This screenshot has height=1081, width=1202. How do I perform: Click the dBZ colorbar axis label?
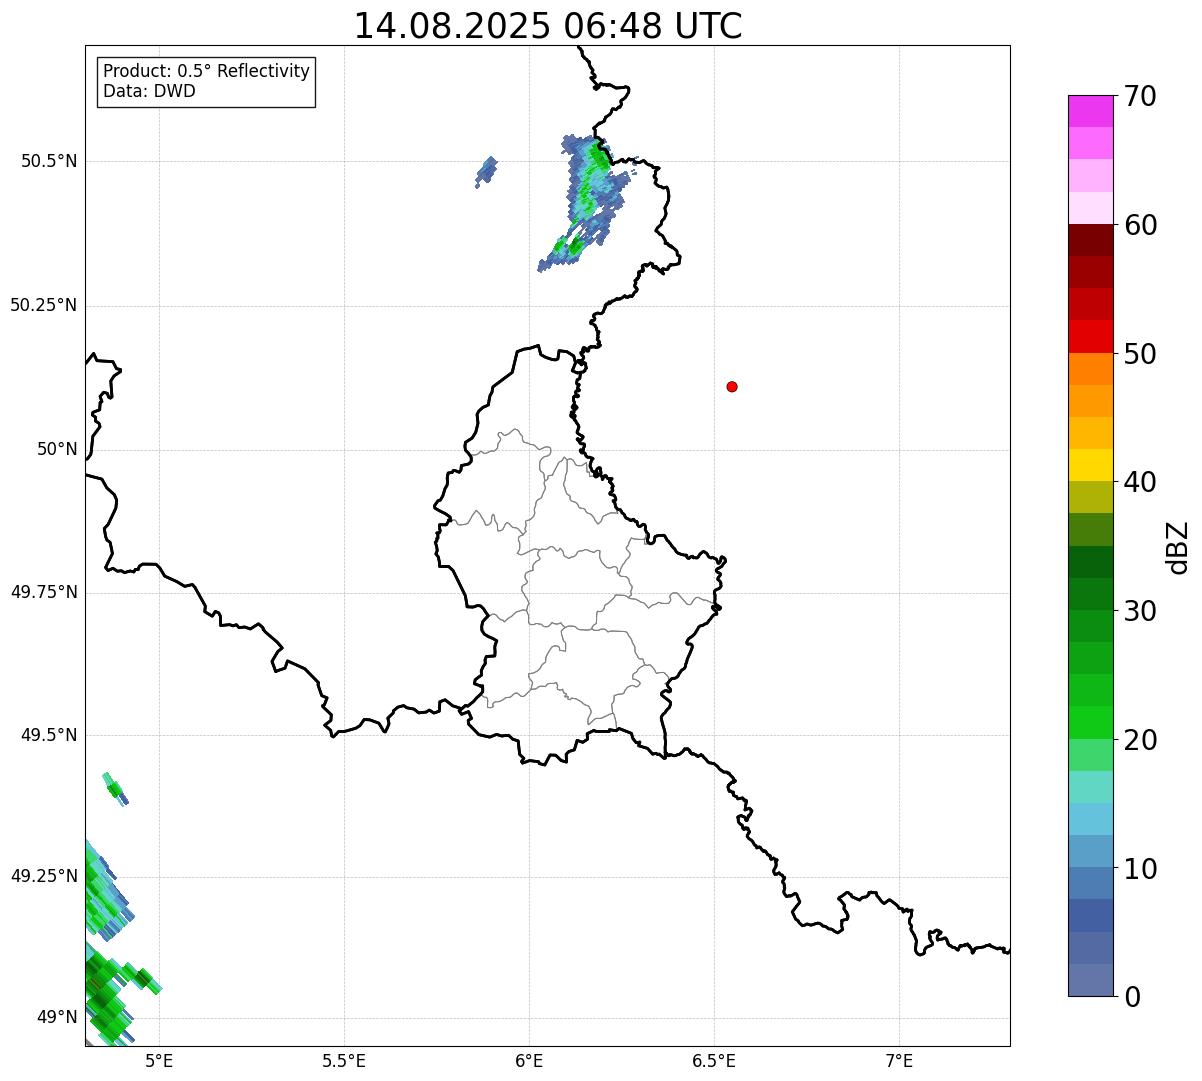(x=1178, y=547)
